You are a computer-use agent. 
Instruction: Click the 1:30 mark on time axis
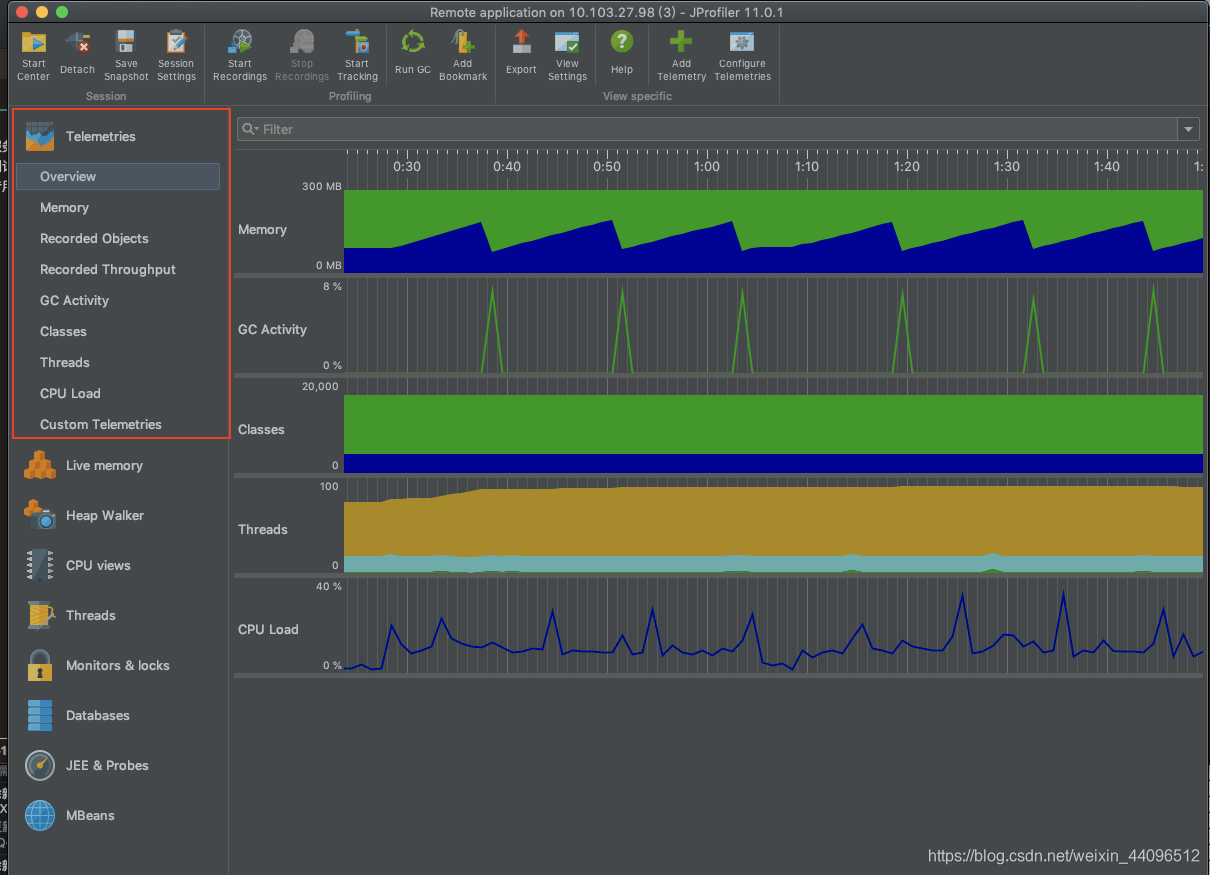(1007, 166)
